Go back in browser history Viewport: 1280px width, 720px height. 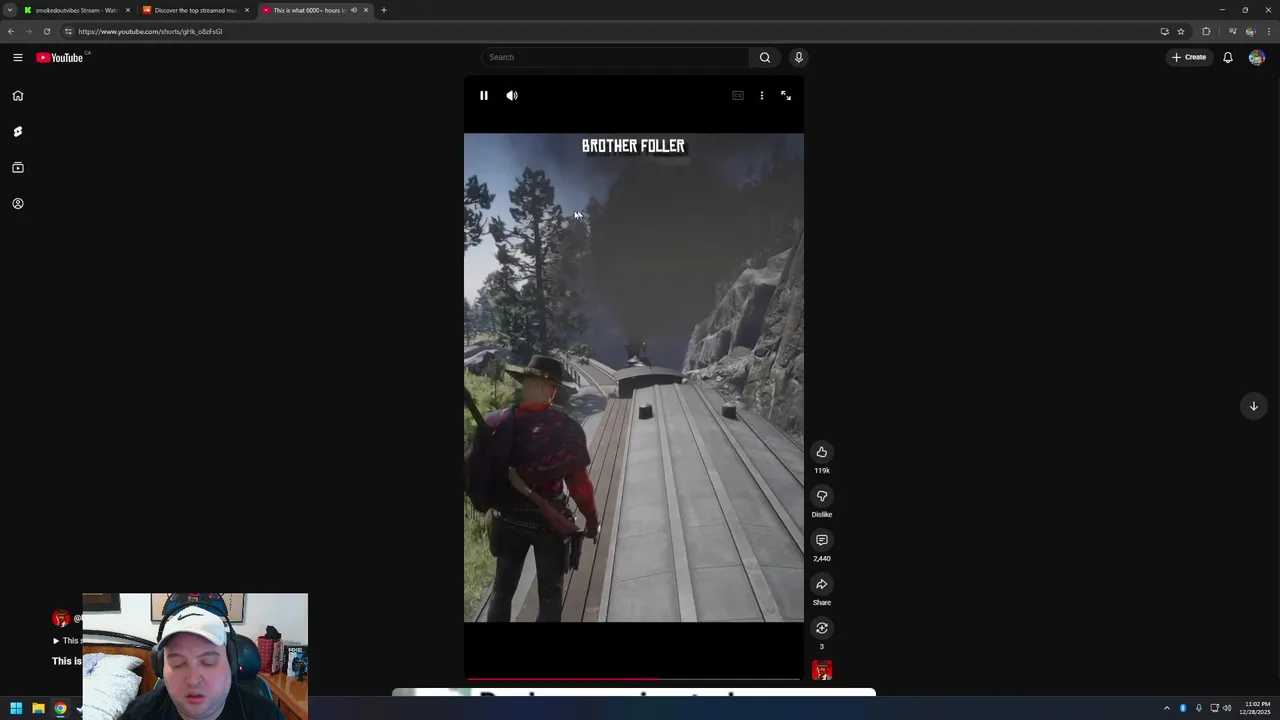tap(11, 31)
